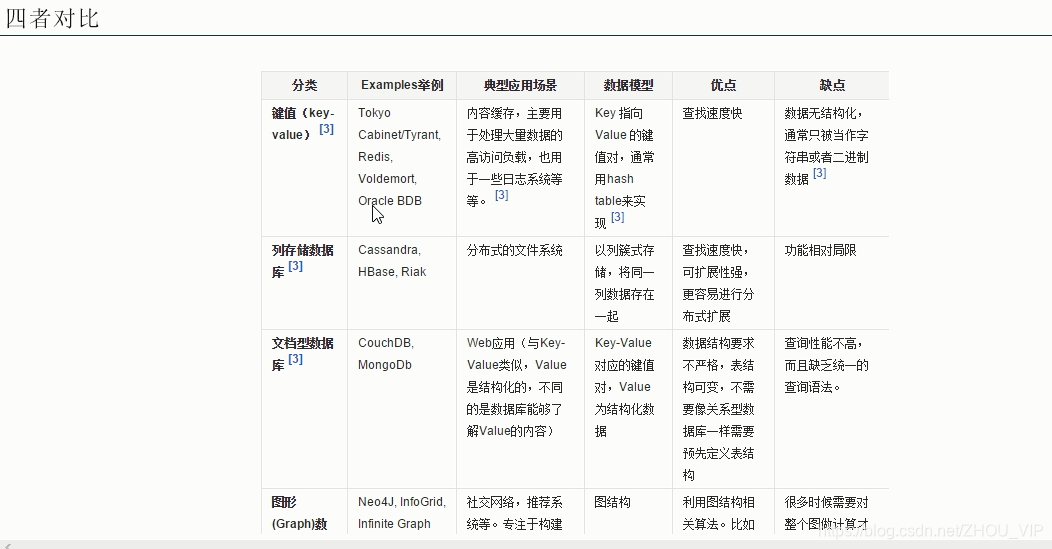Image resolution: width=1052 pixels, height=549 pixels.
Task: Select the cell starting Web应用(与Key-Value类似
Action: click(x=520, y=409)
